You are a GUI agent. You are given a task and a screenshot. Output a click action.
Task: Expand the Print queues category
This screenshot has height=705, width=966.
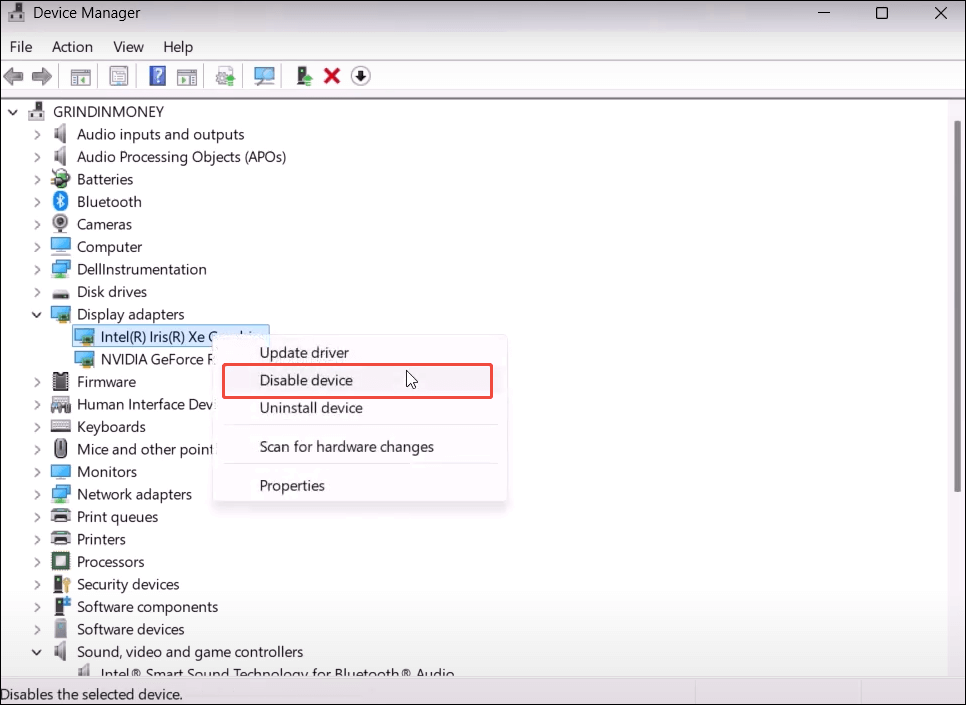(37, 517)
